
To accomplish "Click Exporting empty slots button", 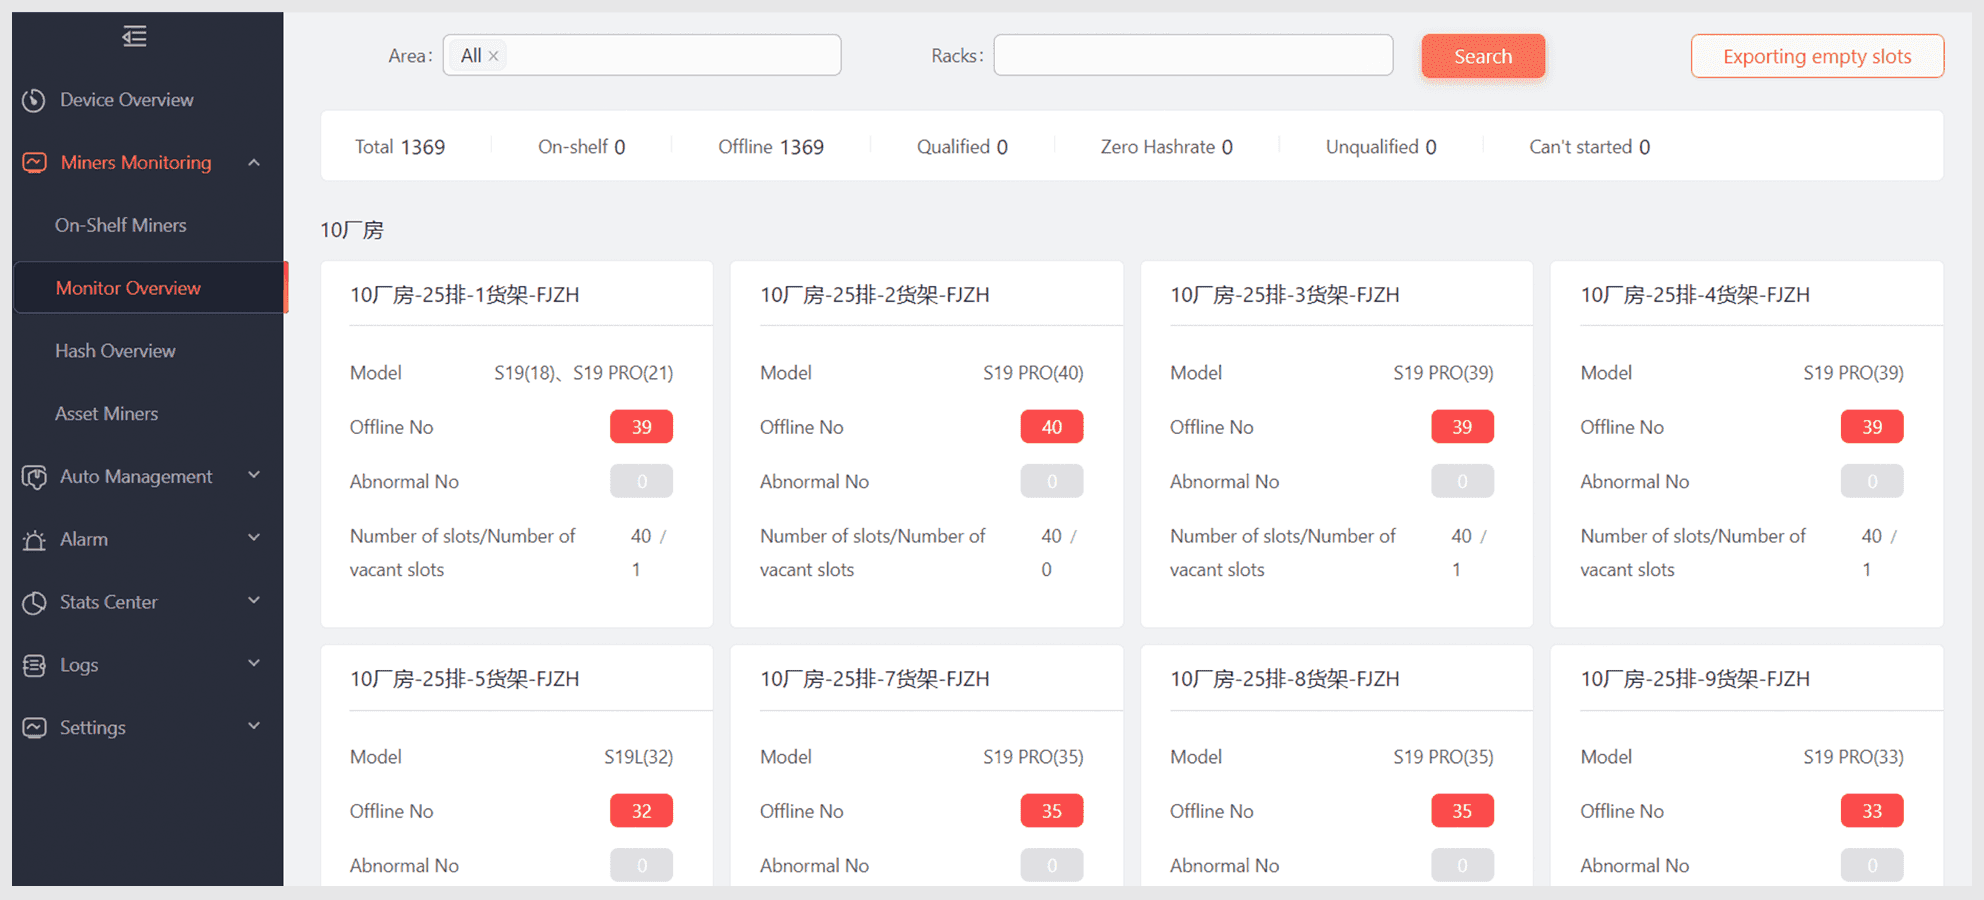I will coord(1817,56).
